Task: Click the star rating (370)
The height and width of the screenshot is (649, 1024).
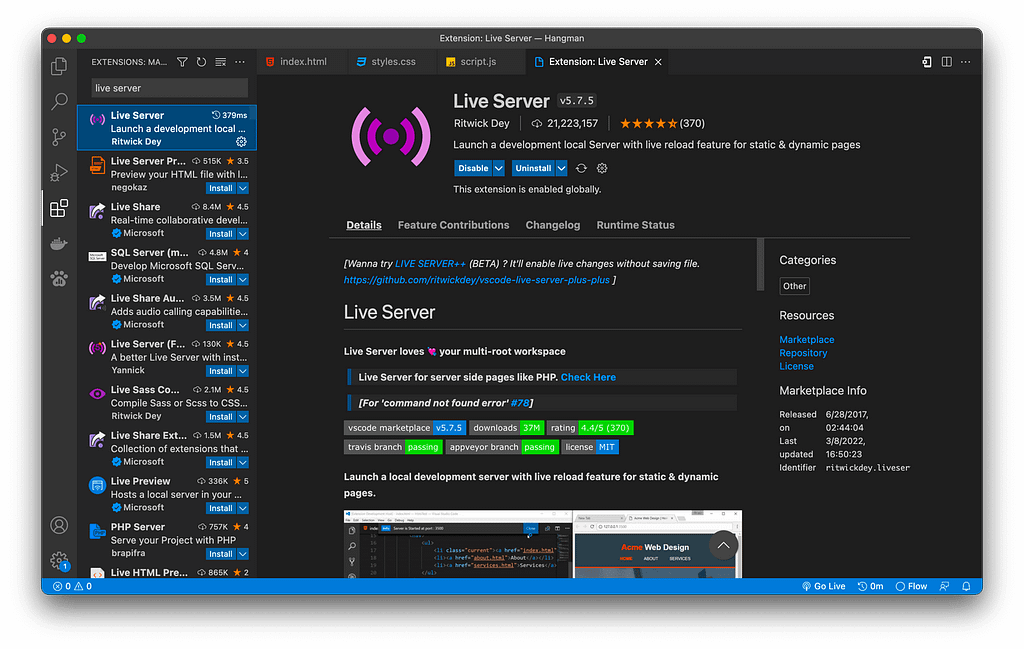Action: click(x=662, y=123)
